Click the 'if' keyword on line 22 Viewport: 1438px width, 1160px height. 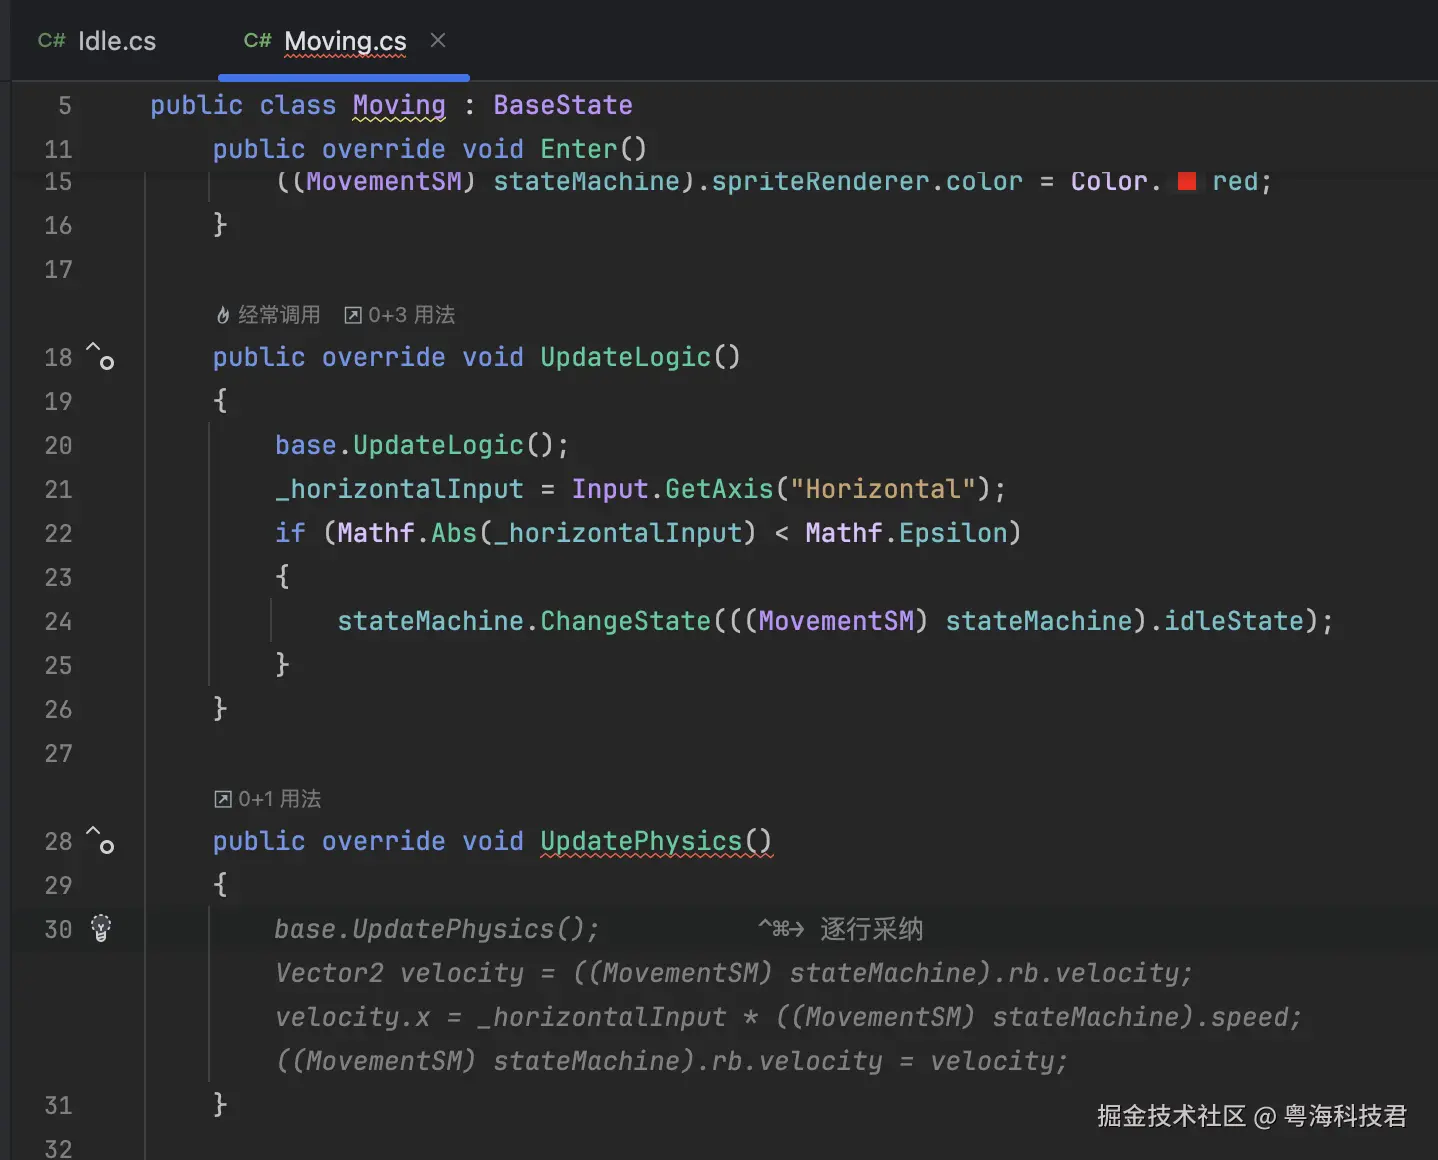tap(290, 533)
